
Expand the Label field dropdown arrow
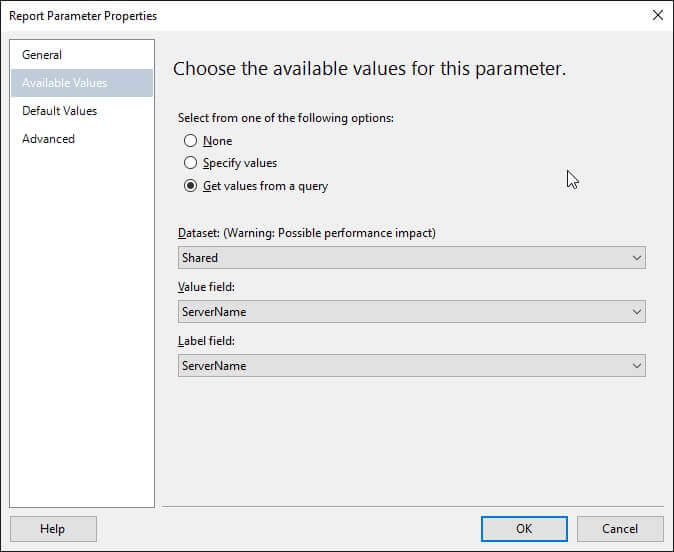(637, 366)
